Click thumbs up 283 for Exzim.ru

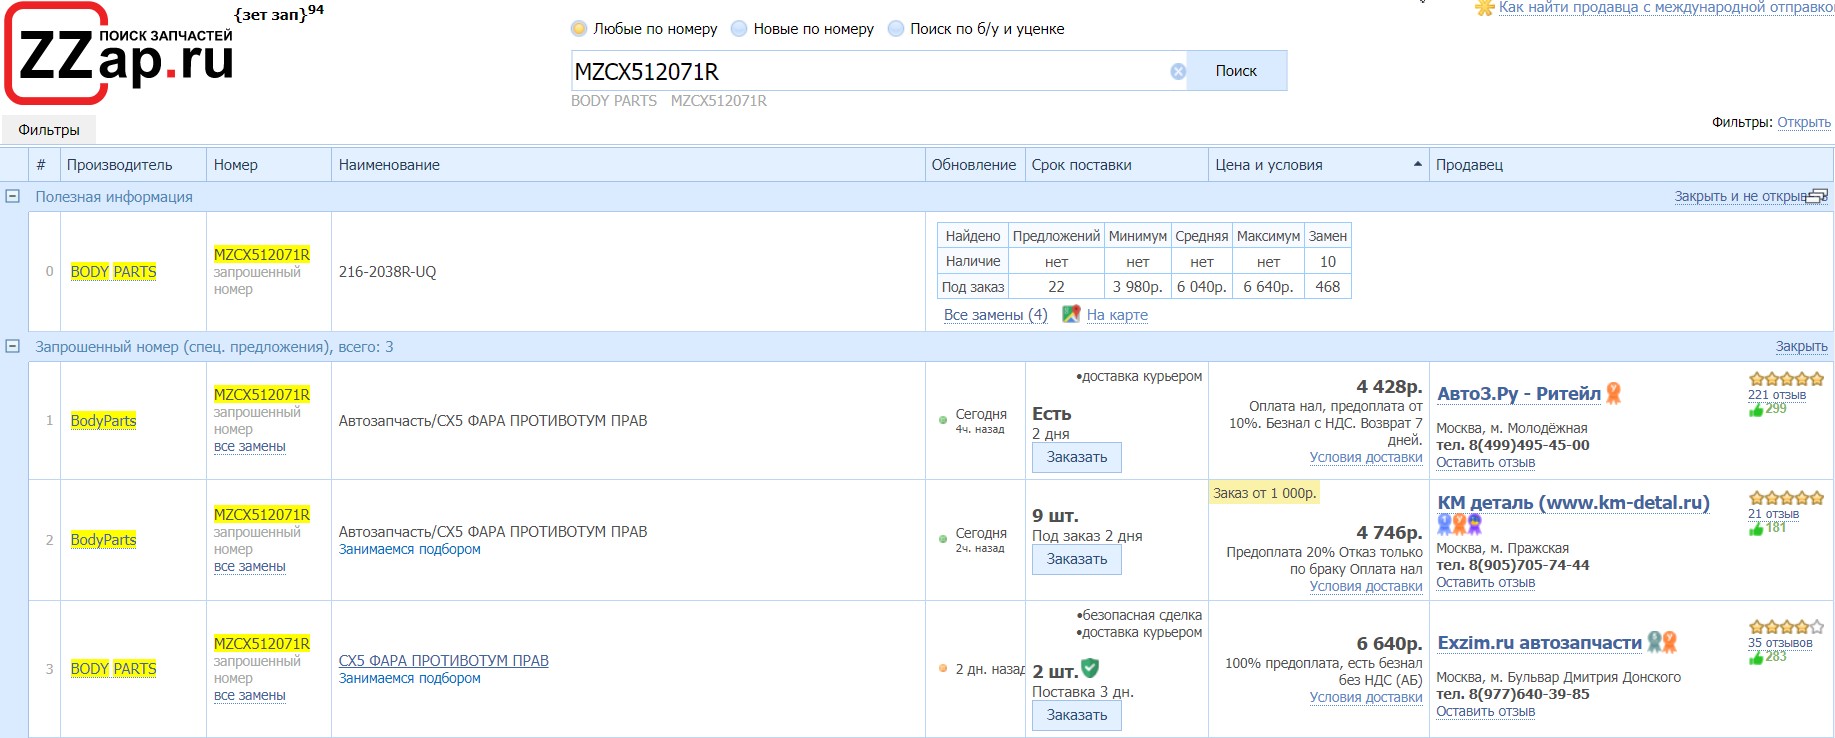(x=1768, y=657)
